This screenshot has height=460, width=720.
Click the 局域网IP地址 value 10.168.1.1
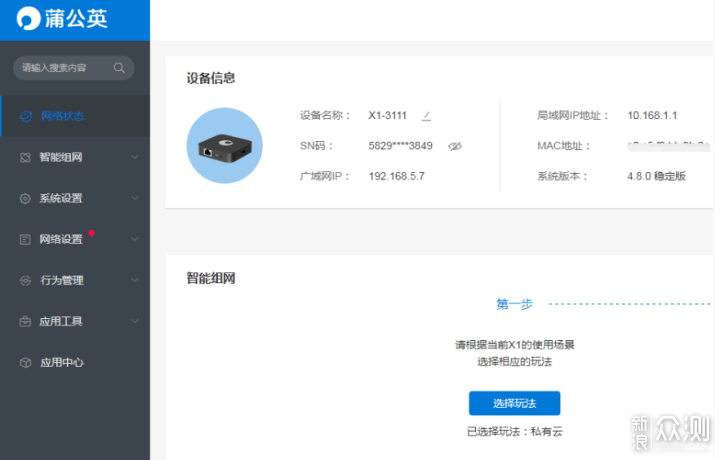coord(652,116)
